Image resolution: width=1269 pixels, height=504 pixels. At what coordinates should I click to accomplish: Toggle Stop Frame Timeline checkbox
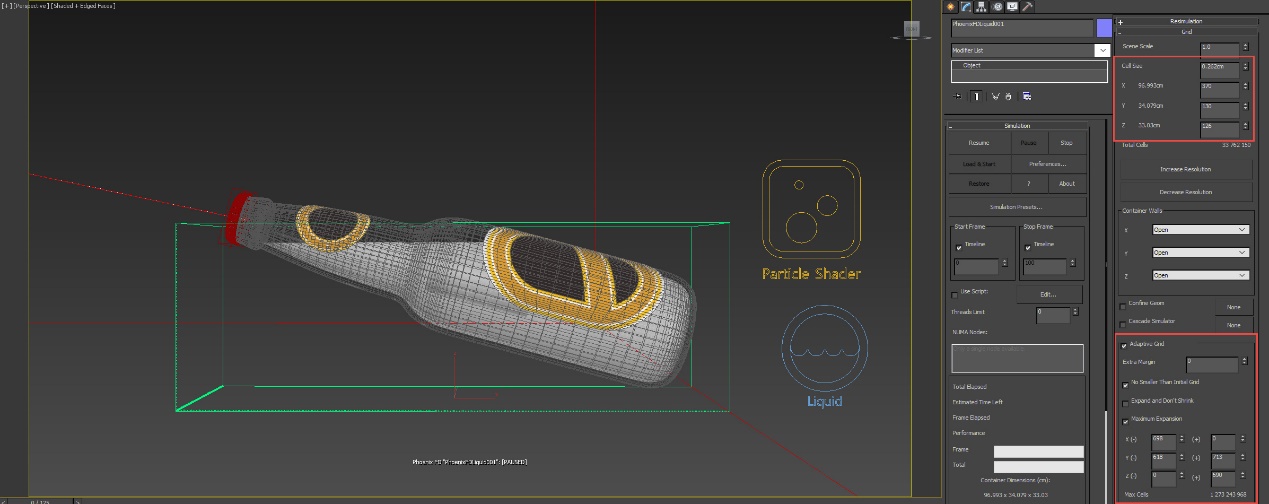tap(1029, 247)
